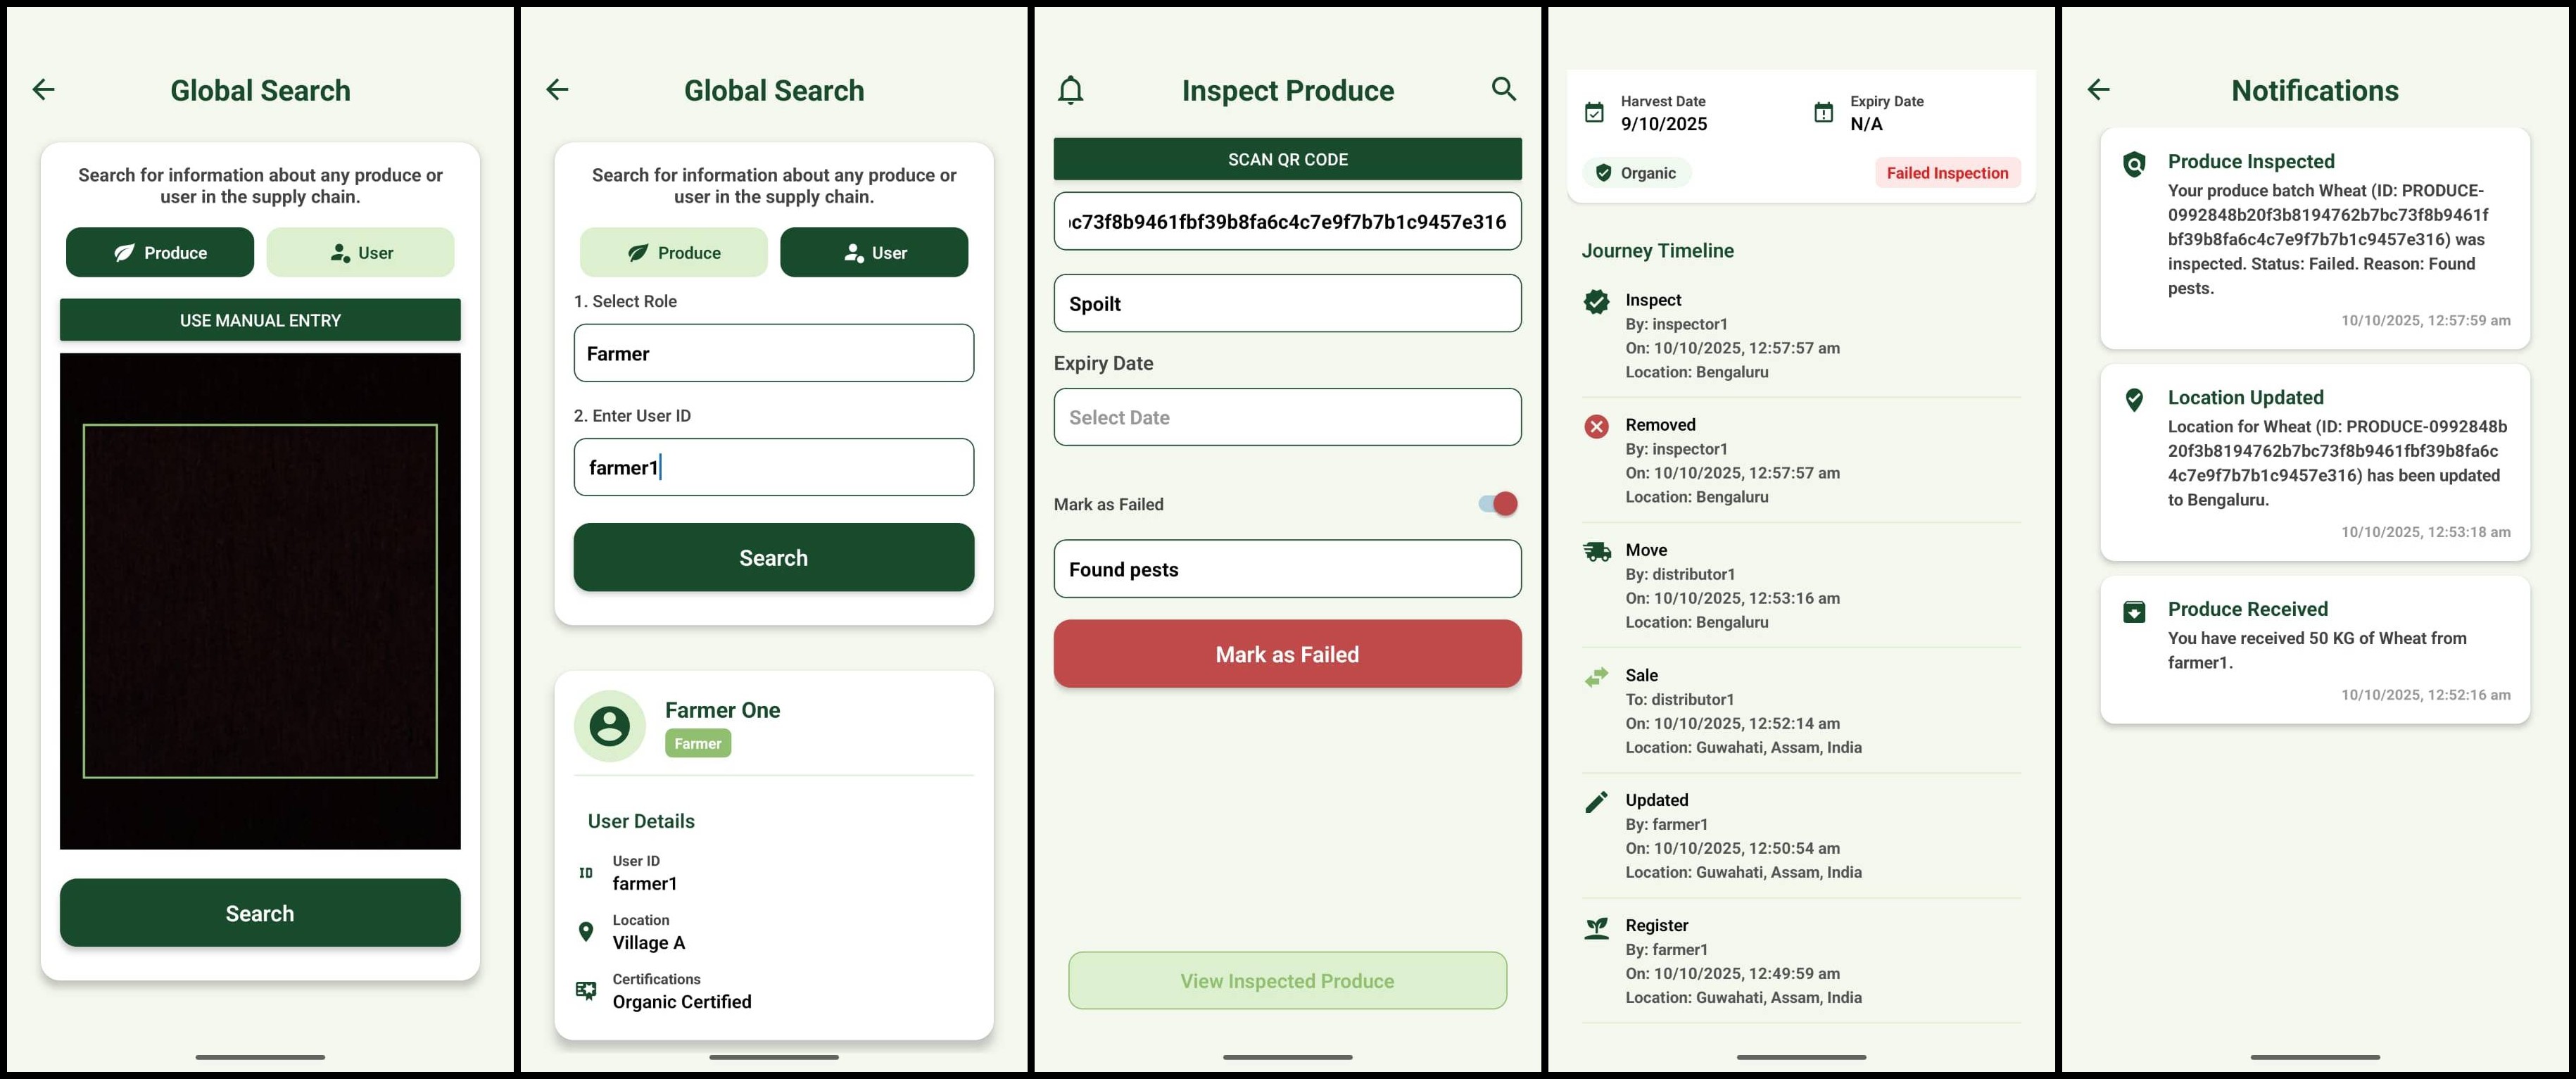The image size is (2576, 1079).
Task: Select User tab on first Global Search
Action: [360, 252]
